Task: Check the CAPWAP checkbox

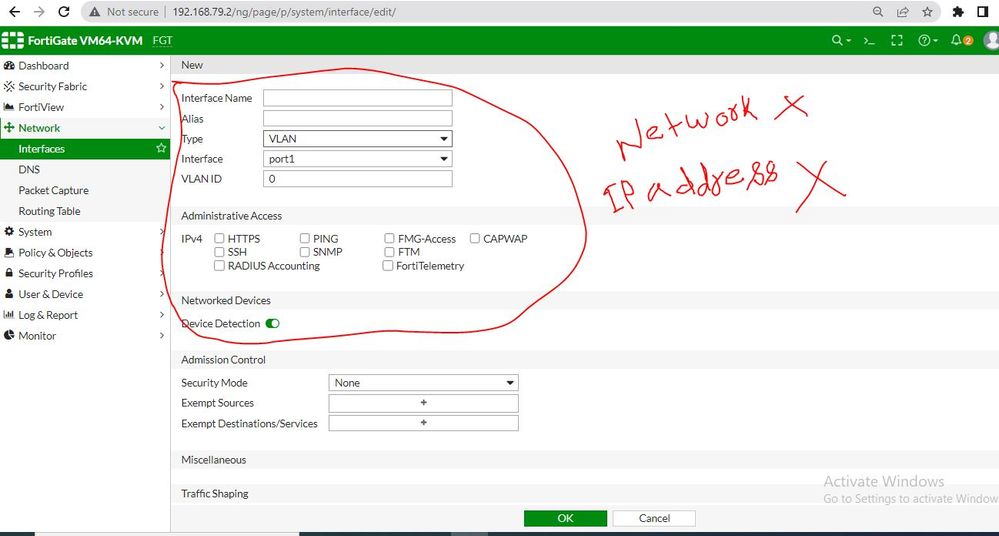Action: coord(475,238)
